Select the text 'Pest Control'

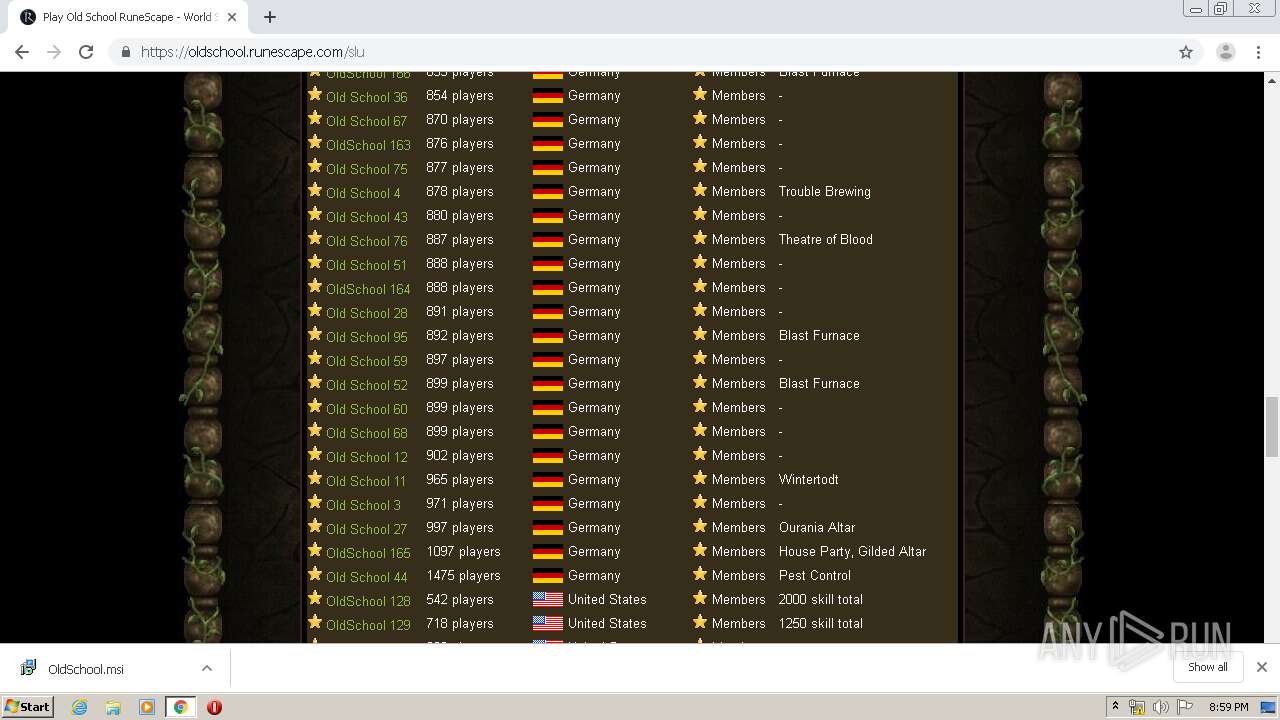tap(815, 575)
